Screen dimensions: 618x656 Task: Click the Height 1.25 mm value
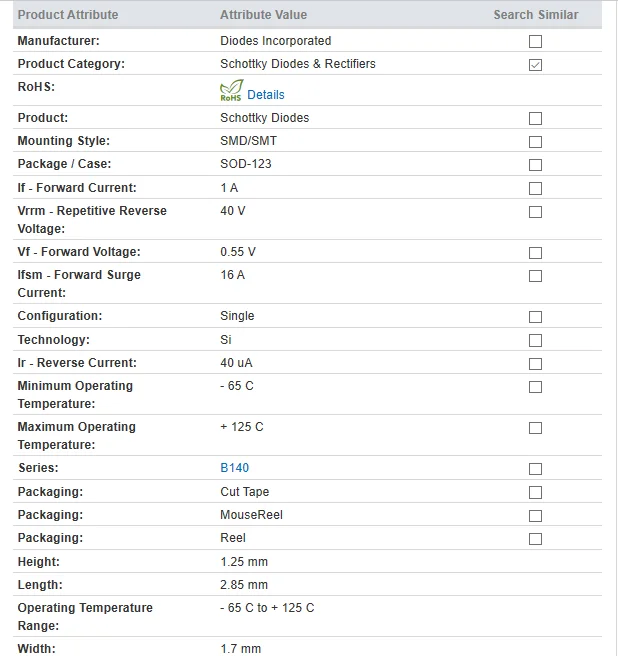[x=244, y=562]
